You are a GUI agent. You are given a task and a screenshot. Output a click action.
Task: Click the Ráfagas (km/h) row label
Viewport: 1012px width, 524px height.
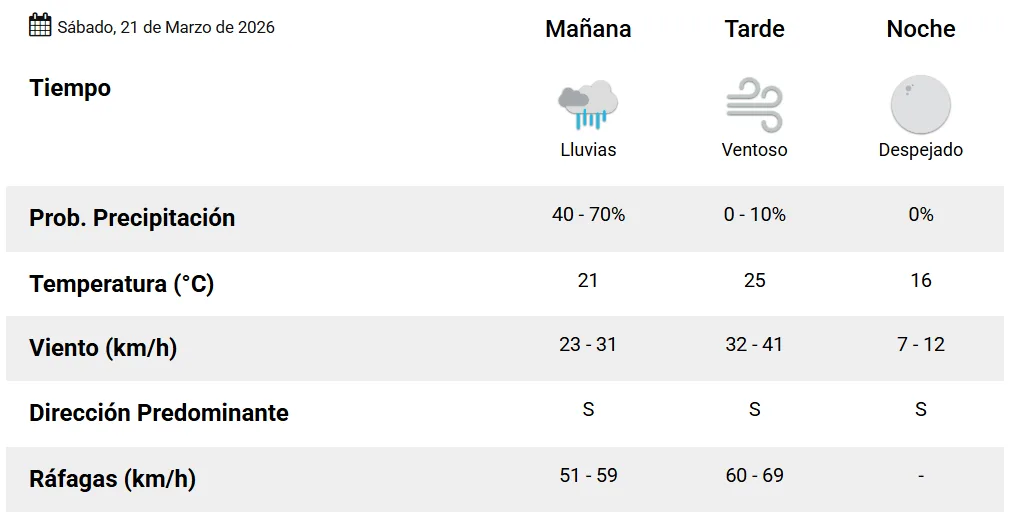(112, 479)
